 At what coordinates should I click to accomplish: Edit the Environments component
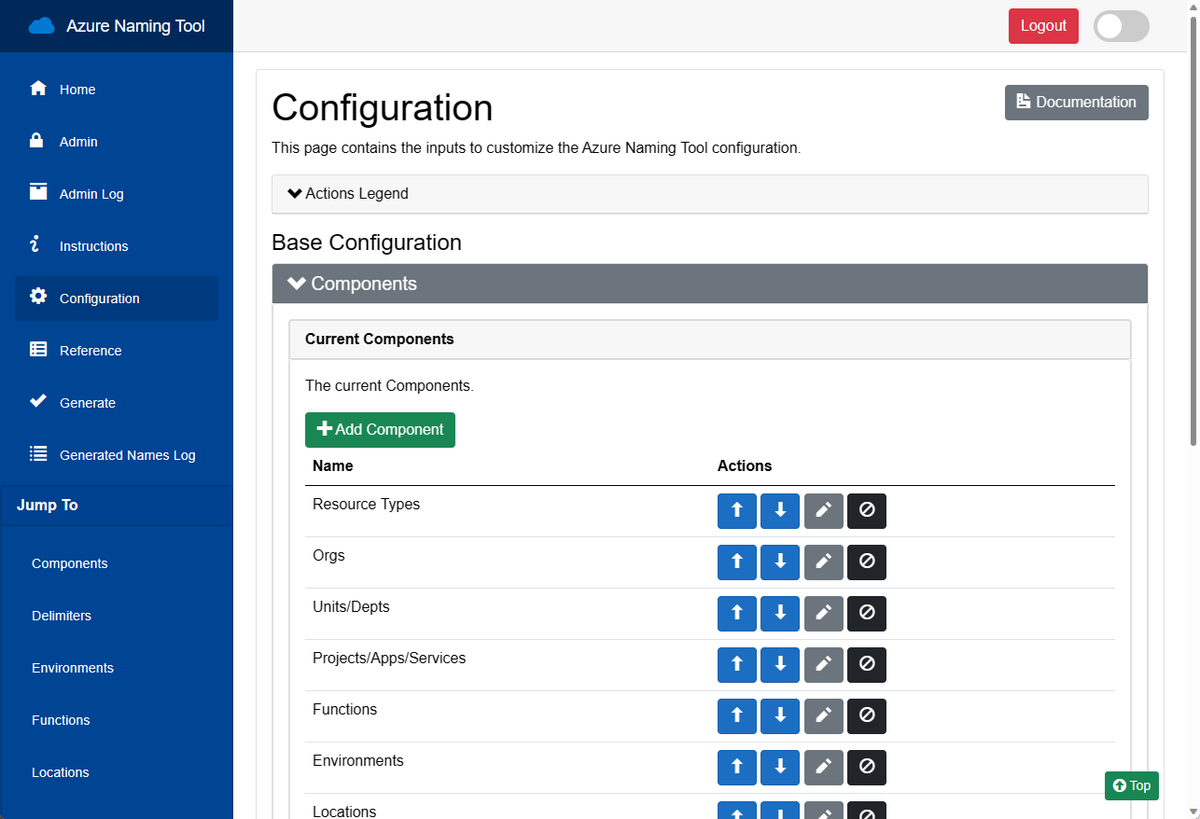pyautogui.click(x=824, y=767)
